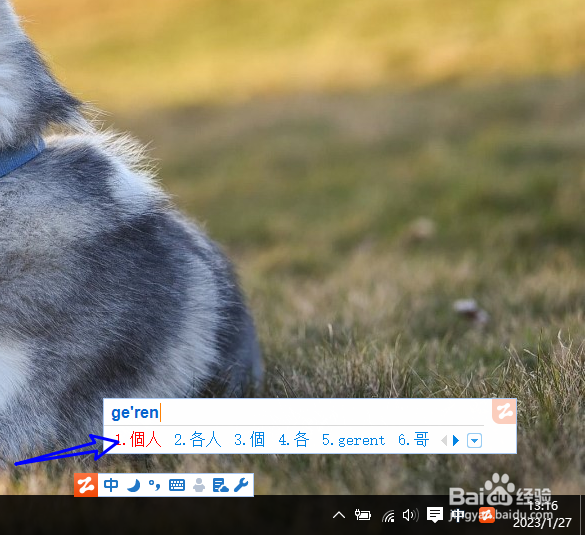
Task: Select candidate 1 個人
Action: (x=138, y=440)
